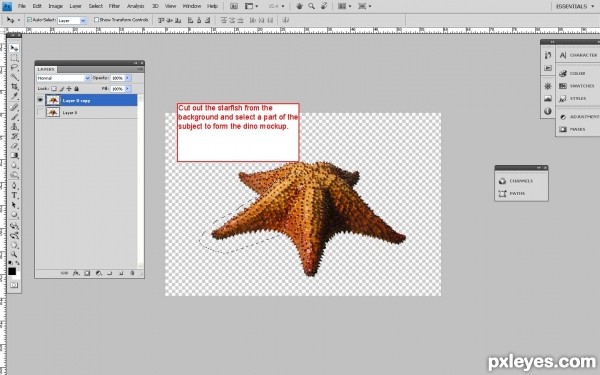This screenshot has height=375, width=600.
Task: Select the Crop tool
Action: point(14,86)
